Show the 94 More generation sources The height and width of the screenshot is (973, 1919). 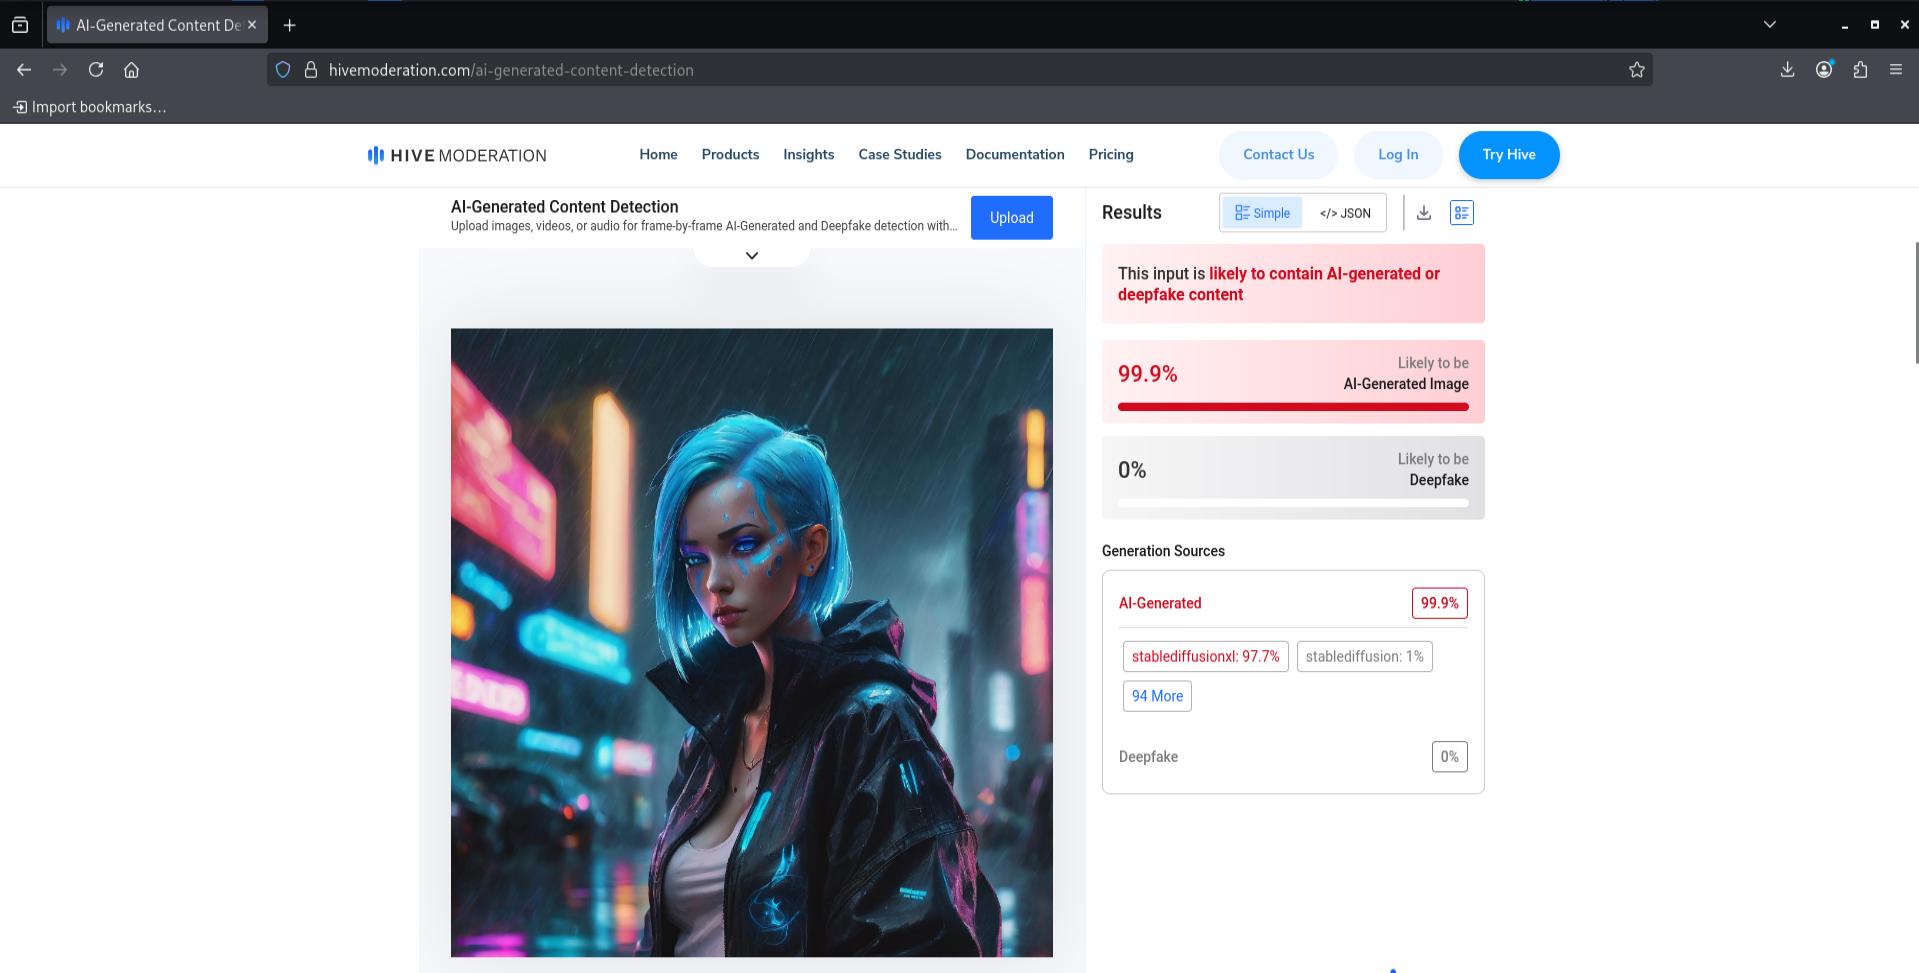1157,696
